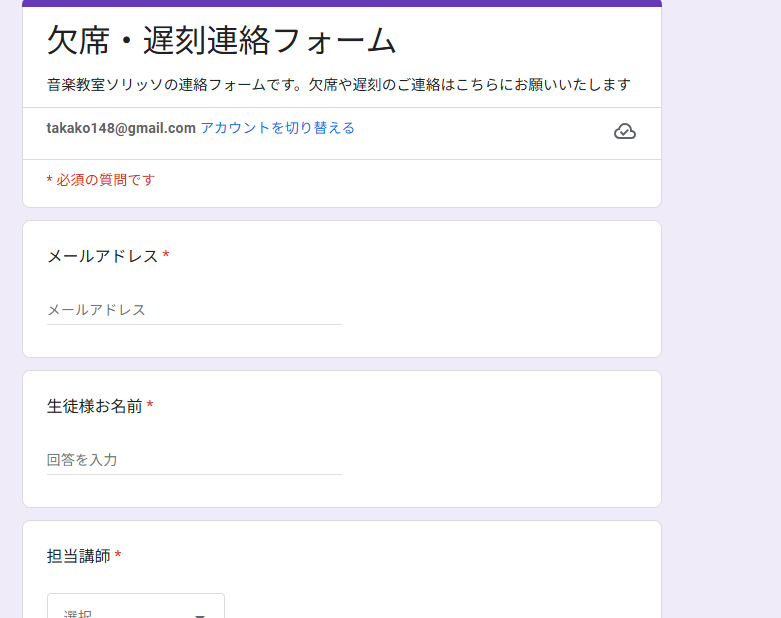781x618 pixels.
Task: Click the 生徒様お名前 answer field
Action: 194,460
